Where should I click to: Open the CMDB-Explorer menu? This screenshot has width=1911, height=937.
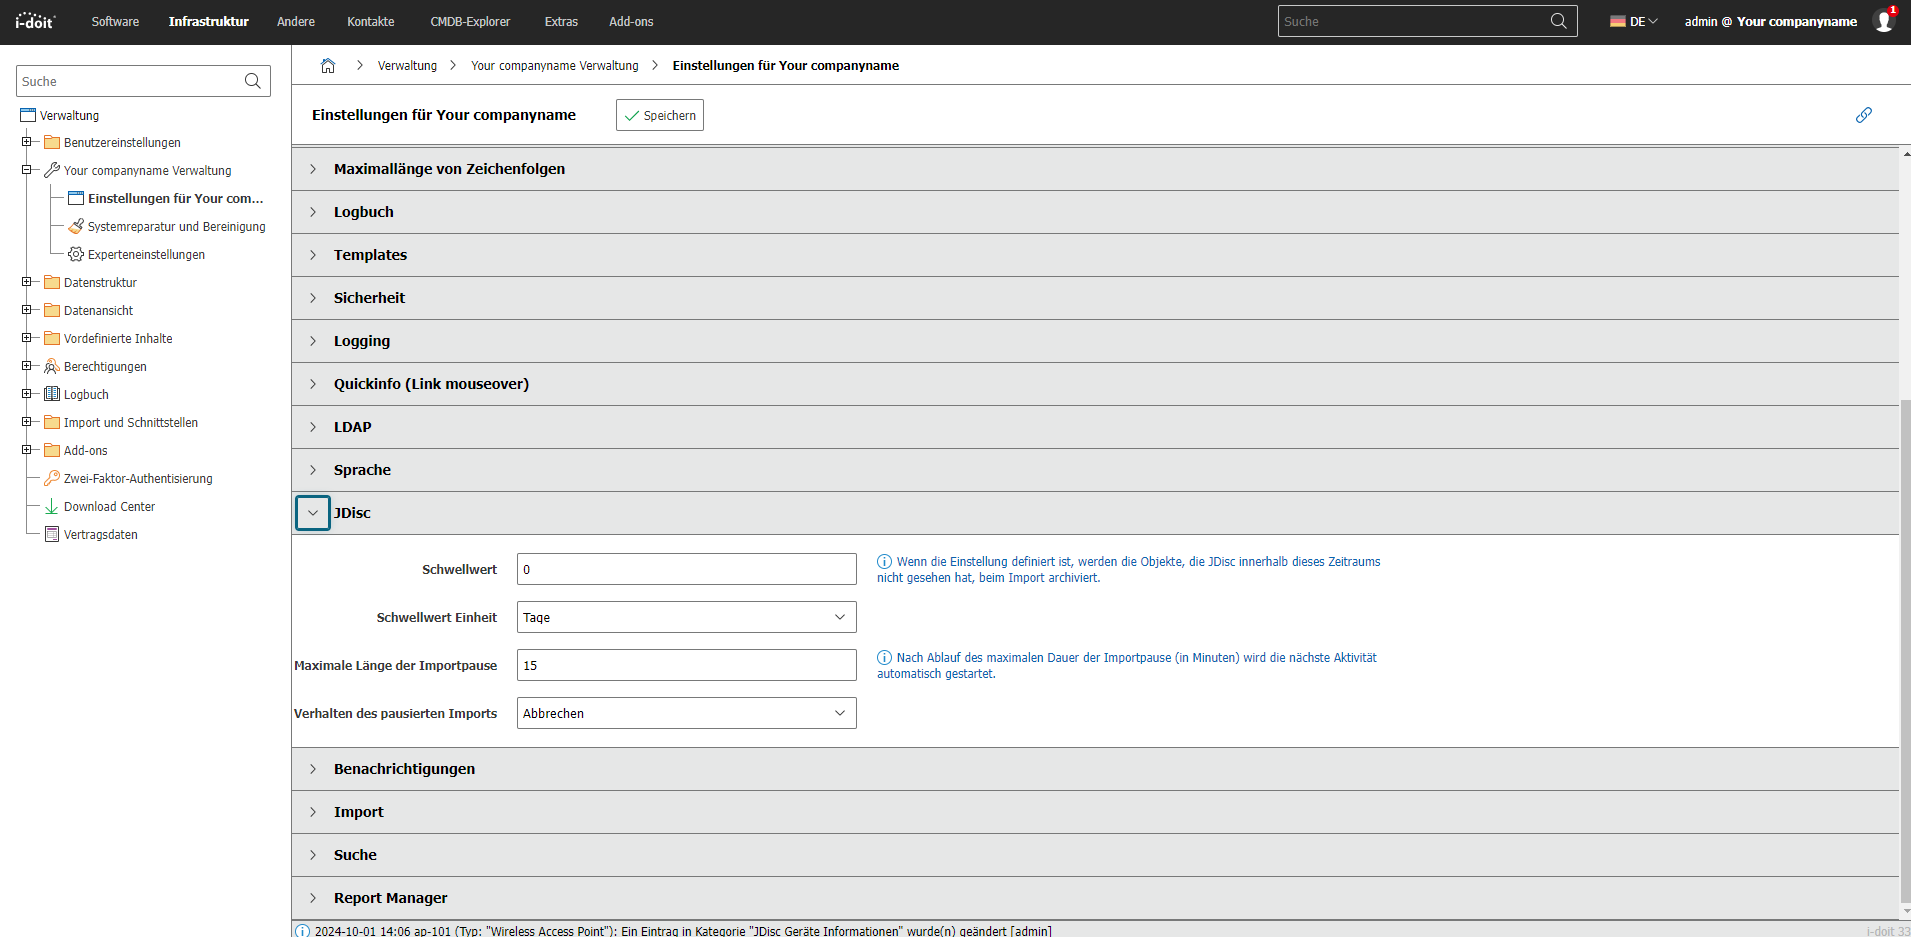[470, 21]
